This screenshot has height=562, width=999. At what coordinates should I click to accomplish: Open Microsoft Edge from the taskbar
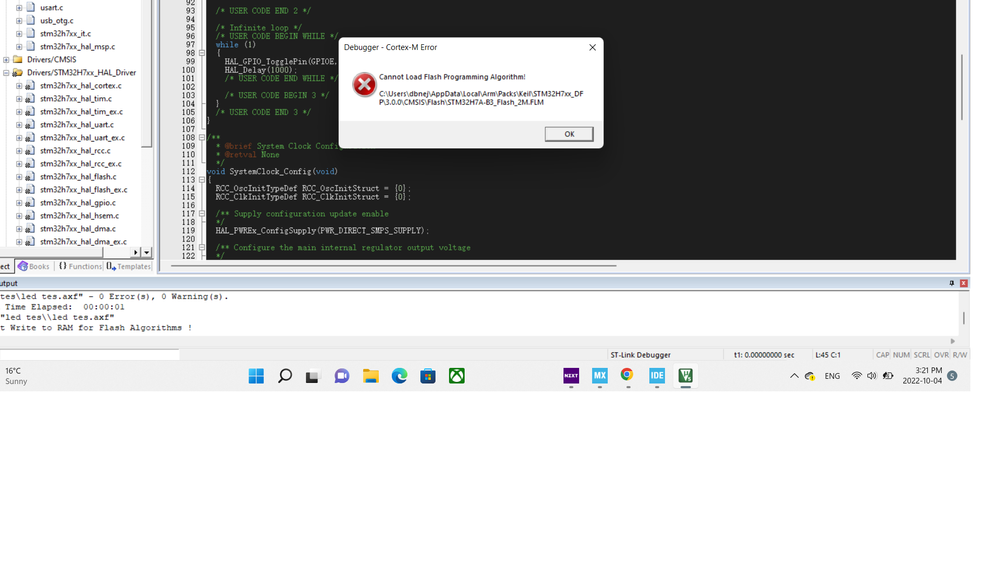(399, 376)
